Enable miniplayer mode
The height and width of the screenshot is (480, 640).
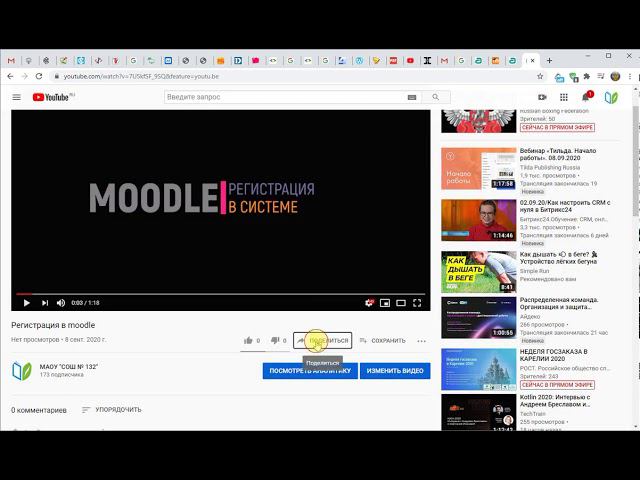pos(385,303)
